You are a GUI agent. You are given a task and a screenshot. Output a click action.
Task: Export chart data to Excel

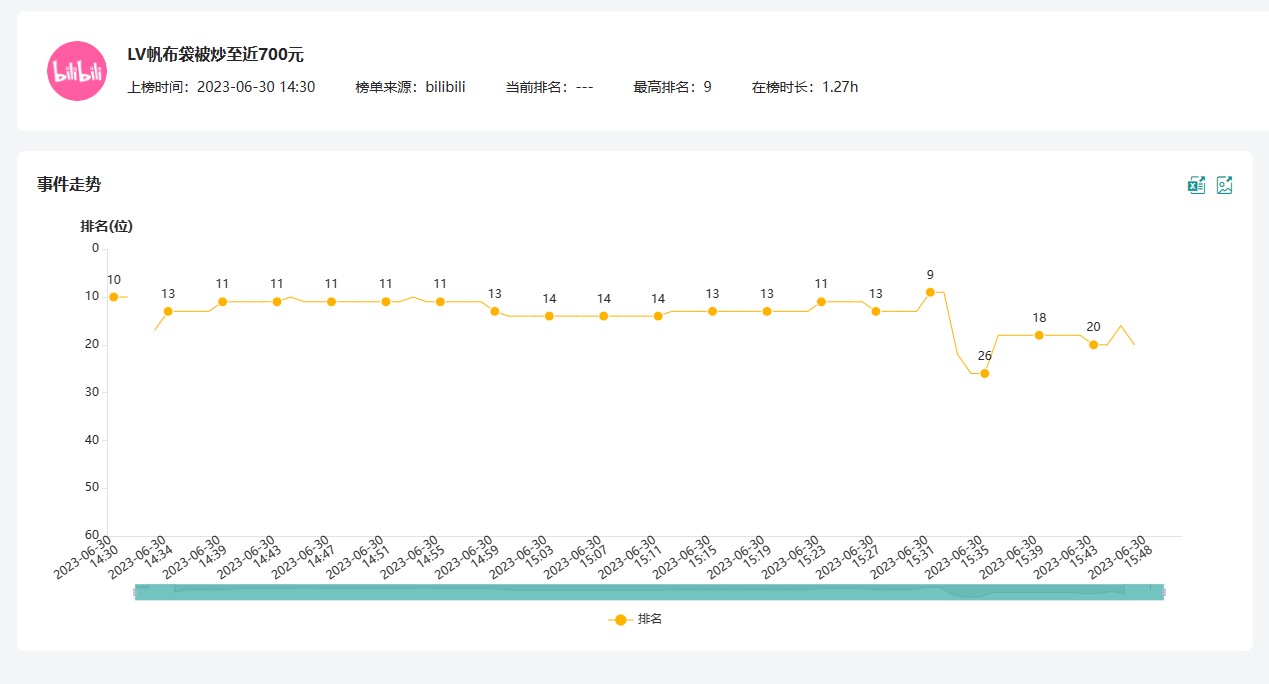pos(1196,185)
